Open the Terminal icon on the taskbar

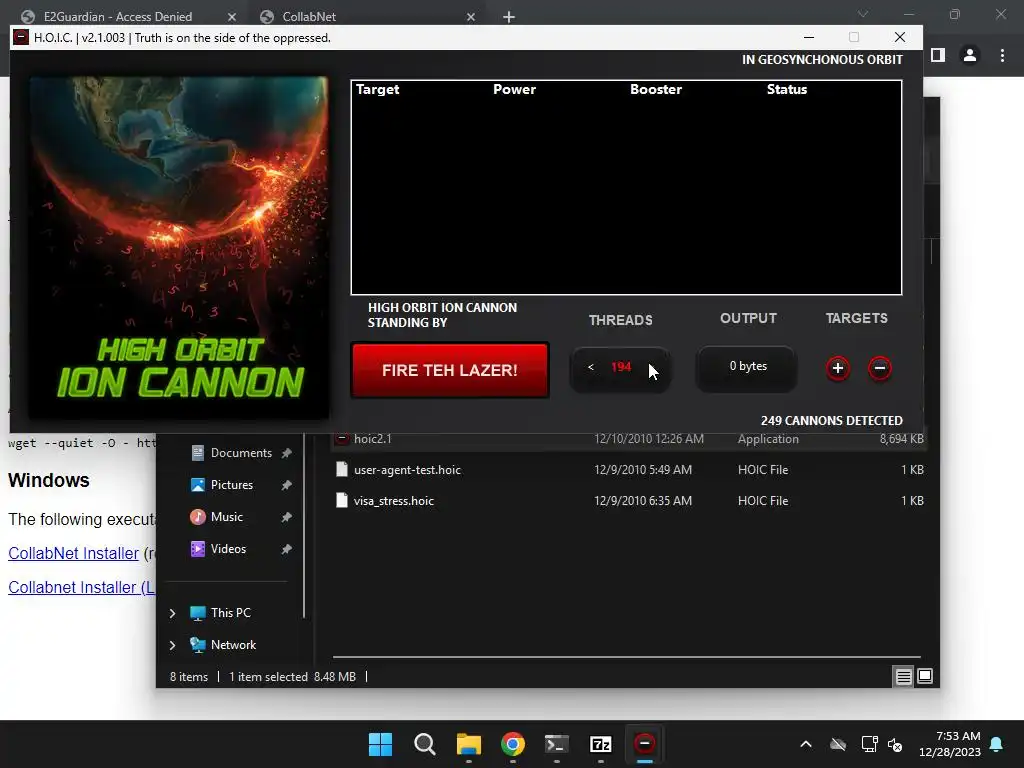tap(556, 744)
